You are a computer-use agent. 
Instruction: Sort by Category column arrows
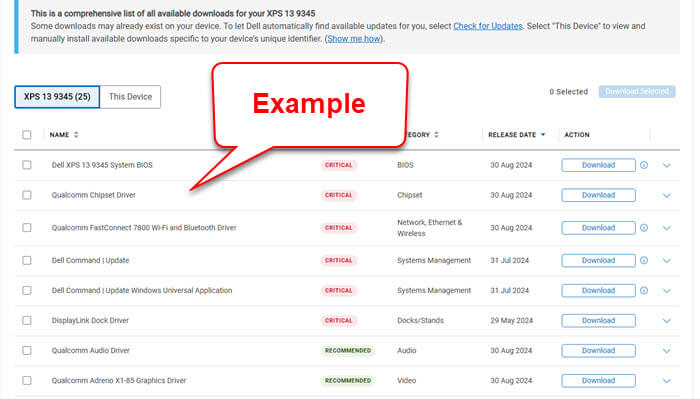point(436,135)
